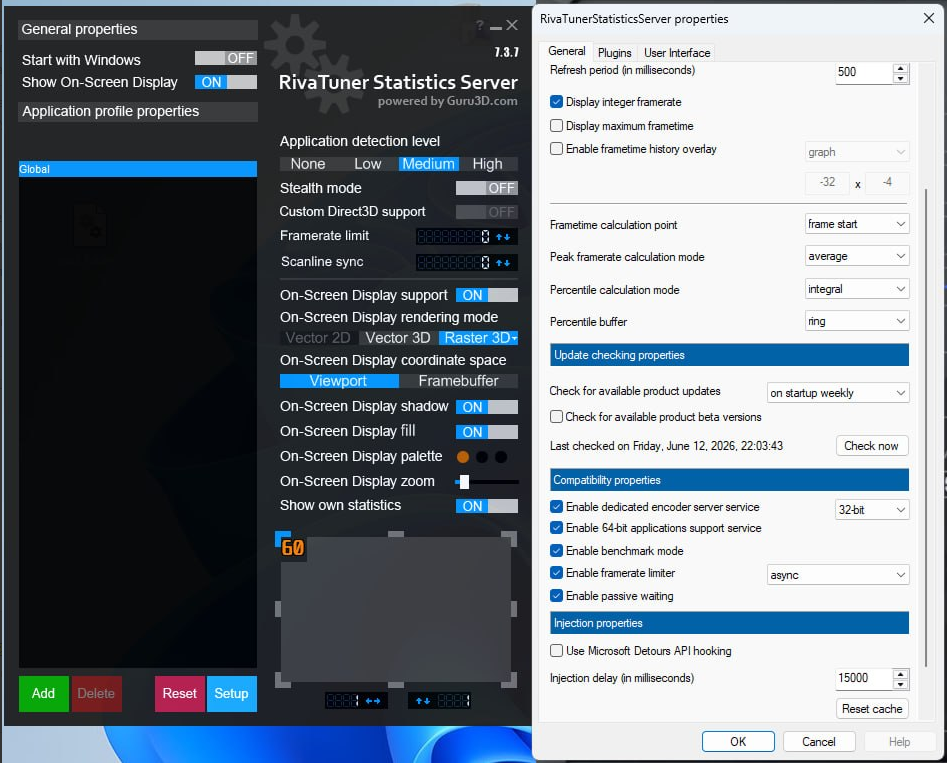Click the Raster 3D dropdown arrow
The image size is (947, 763).
tap(515, 338)
